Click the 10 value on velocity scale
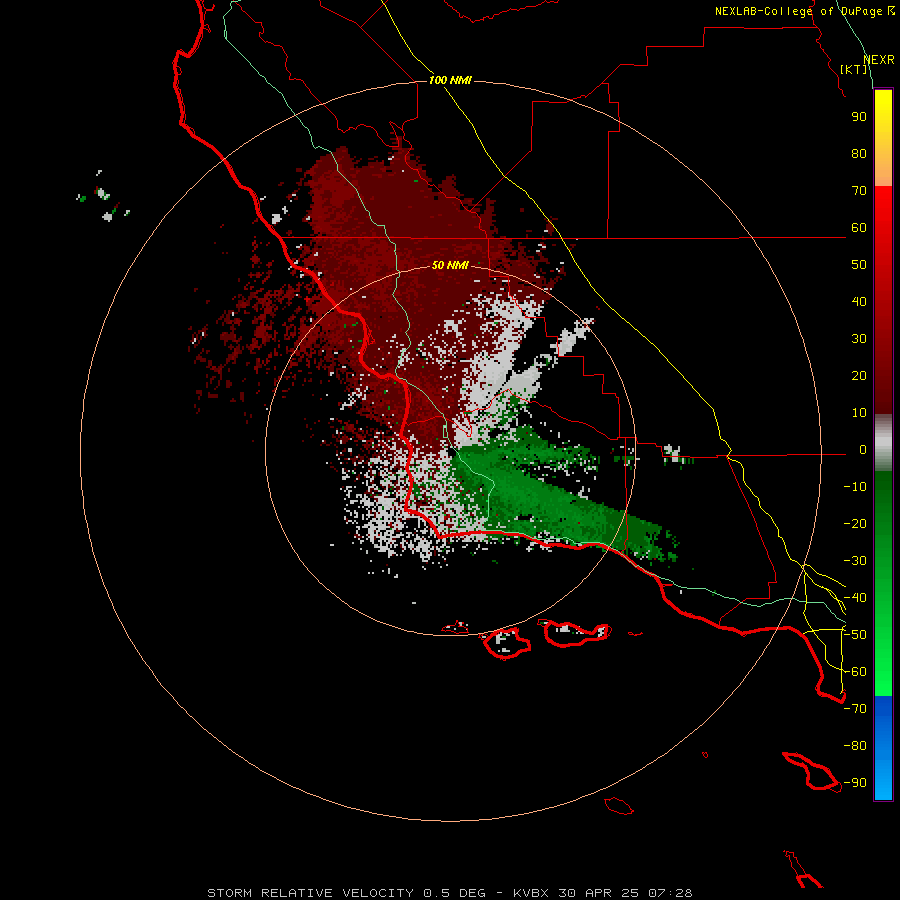Viewport: 900px width, 900px height. 859,413
